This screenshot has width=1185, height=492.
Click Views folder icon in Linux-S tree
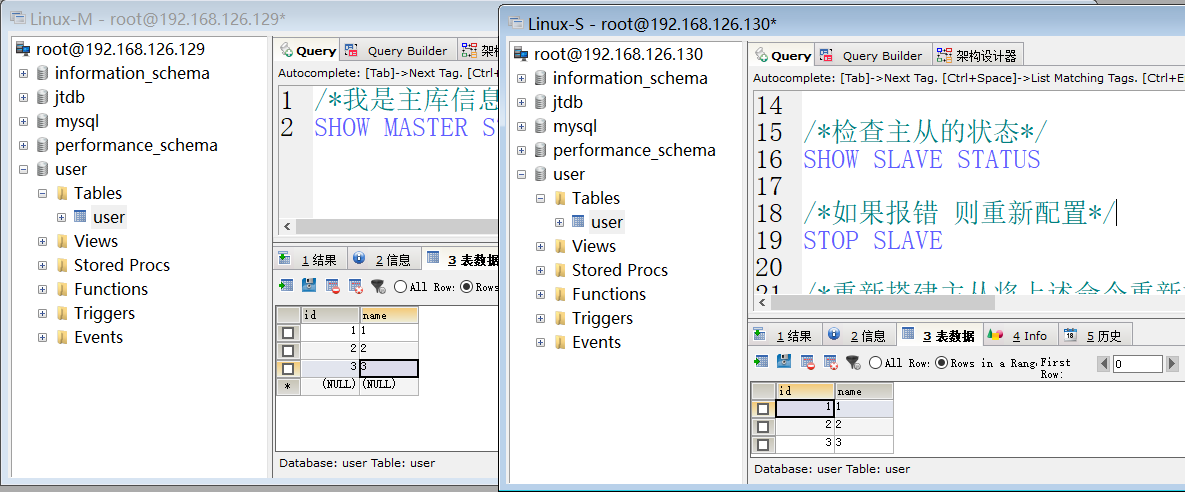[x=560, y=246]
